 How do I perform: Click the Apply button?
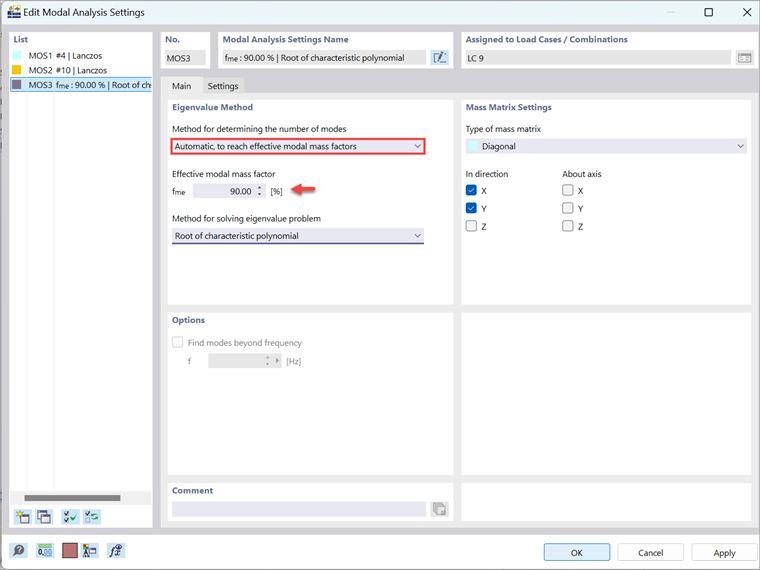click(x=724, y=553)
